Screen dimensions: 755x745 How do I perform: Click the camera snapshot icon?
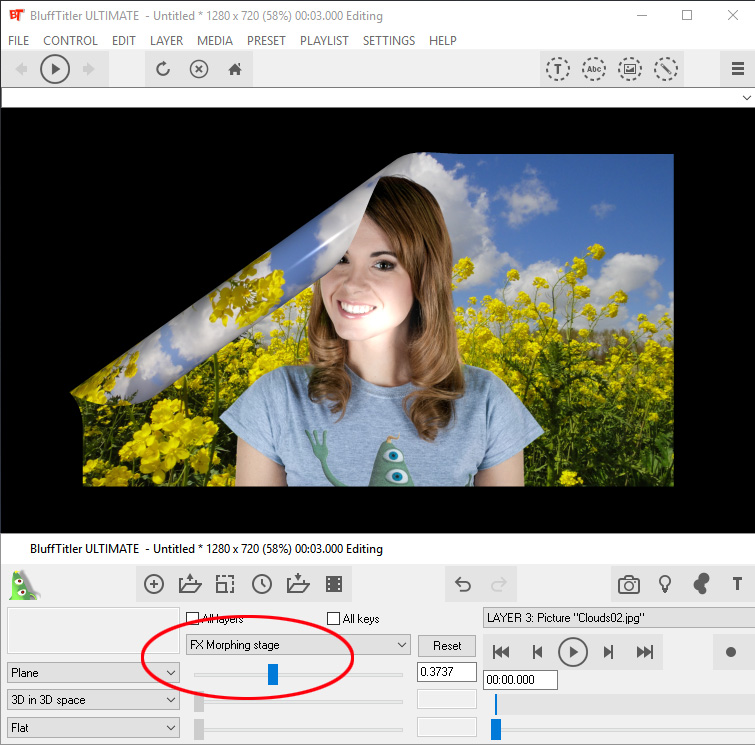pos(628,584)
